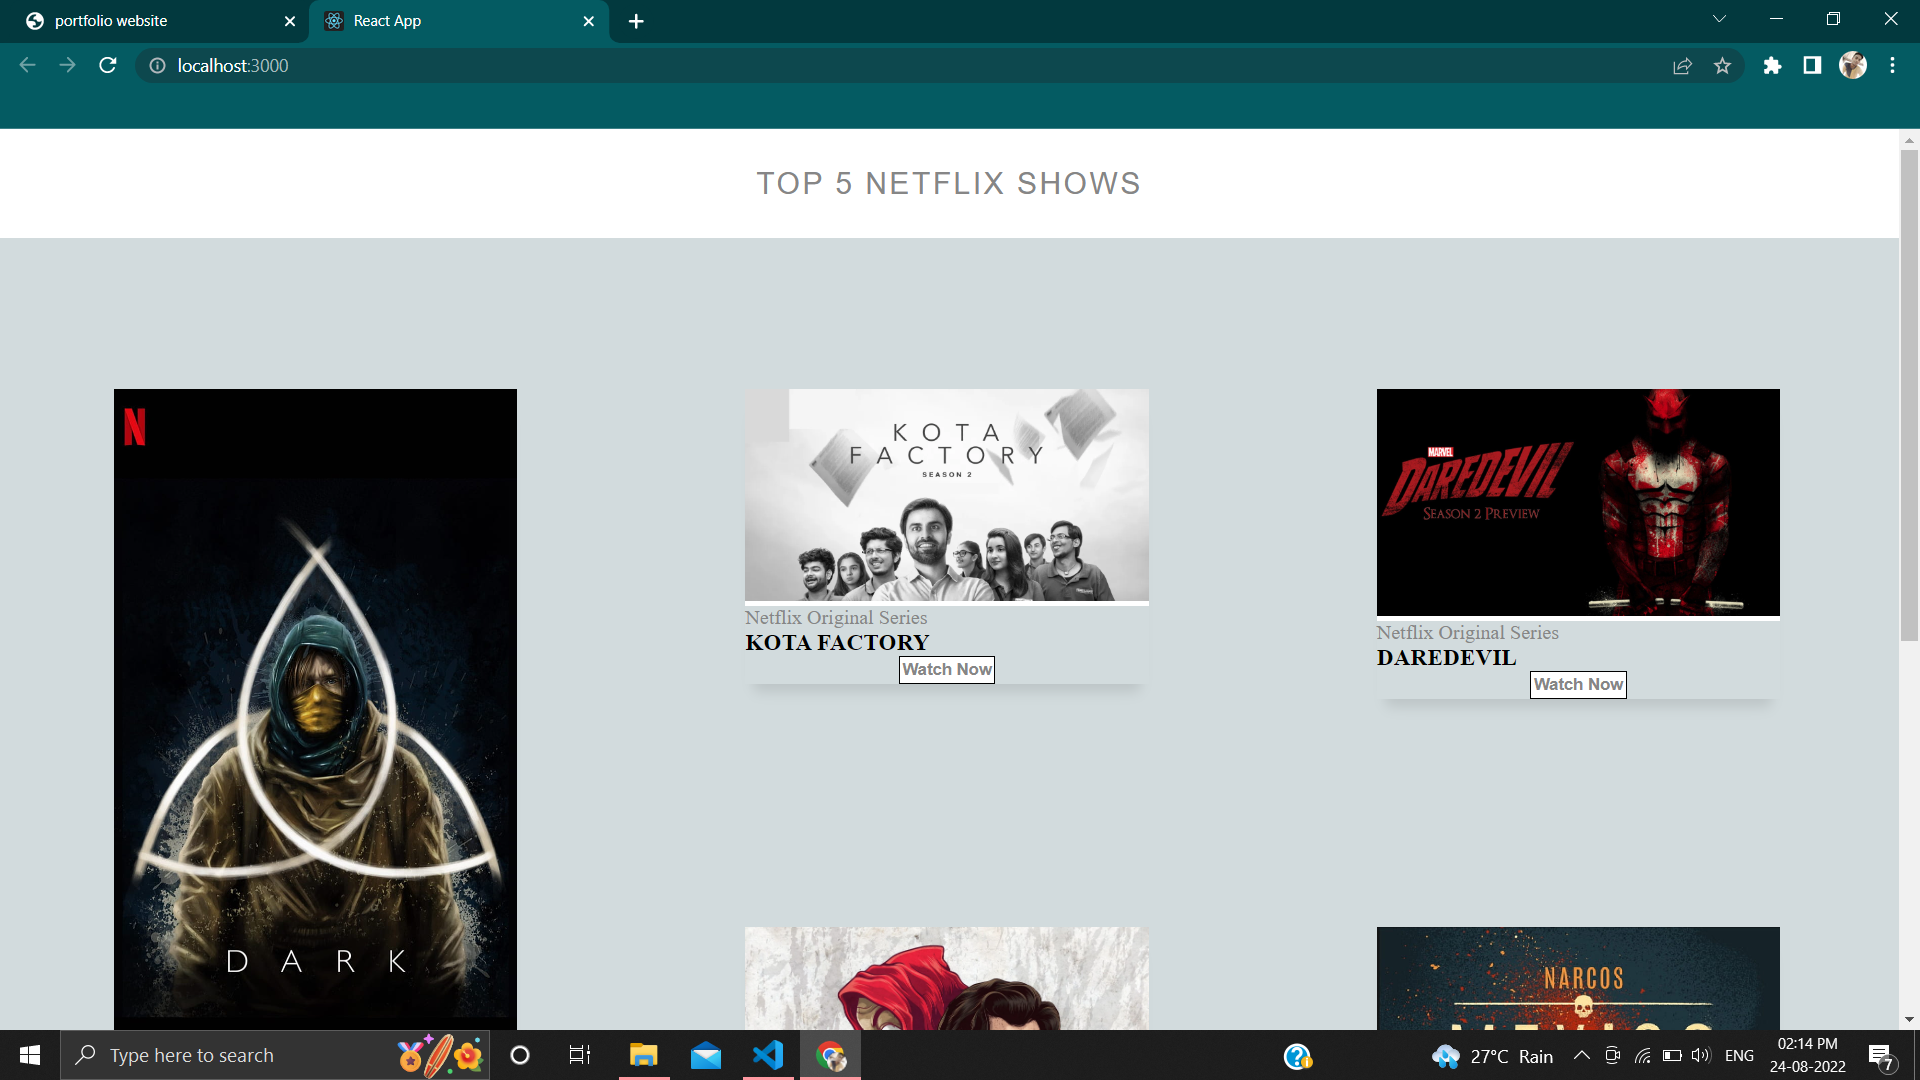This screenshot has height=1080, width=1920.
Task: Go forward to the next page
Action: (67, 66)
